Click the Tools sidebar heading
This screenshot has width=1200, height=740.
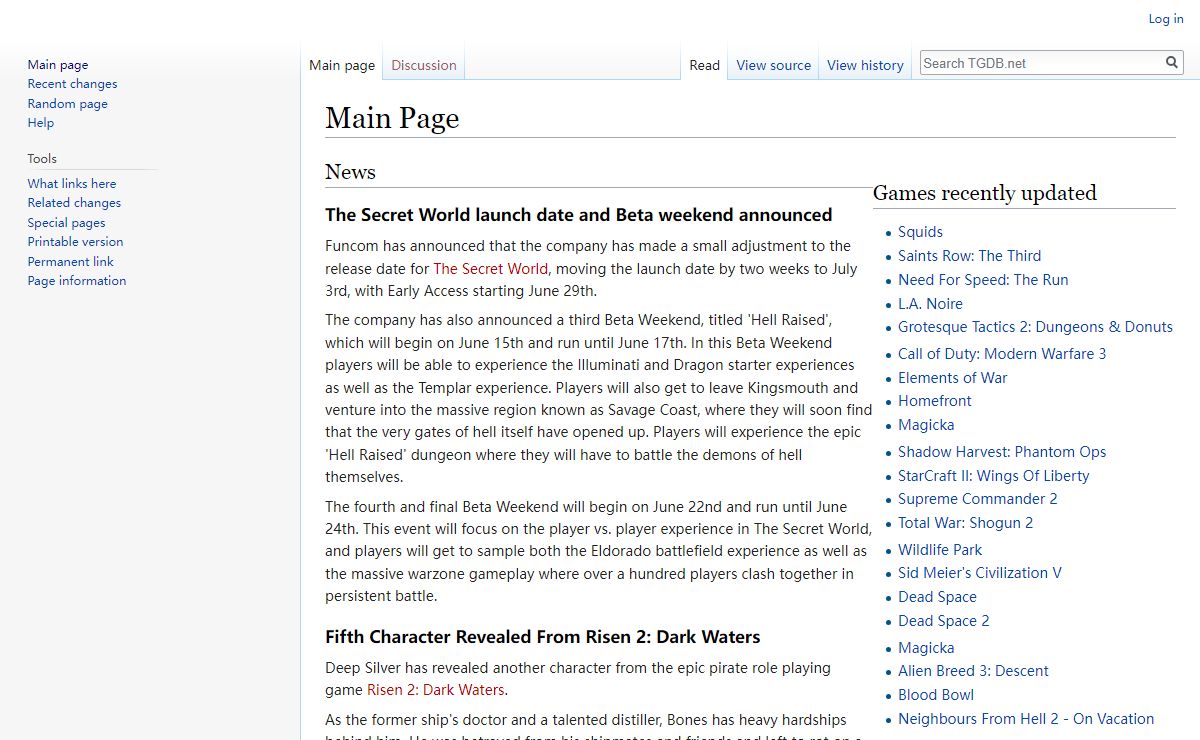coord(42,159)
